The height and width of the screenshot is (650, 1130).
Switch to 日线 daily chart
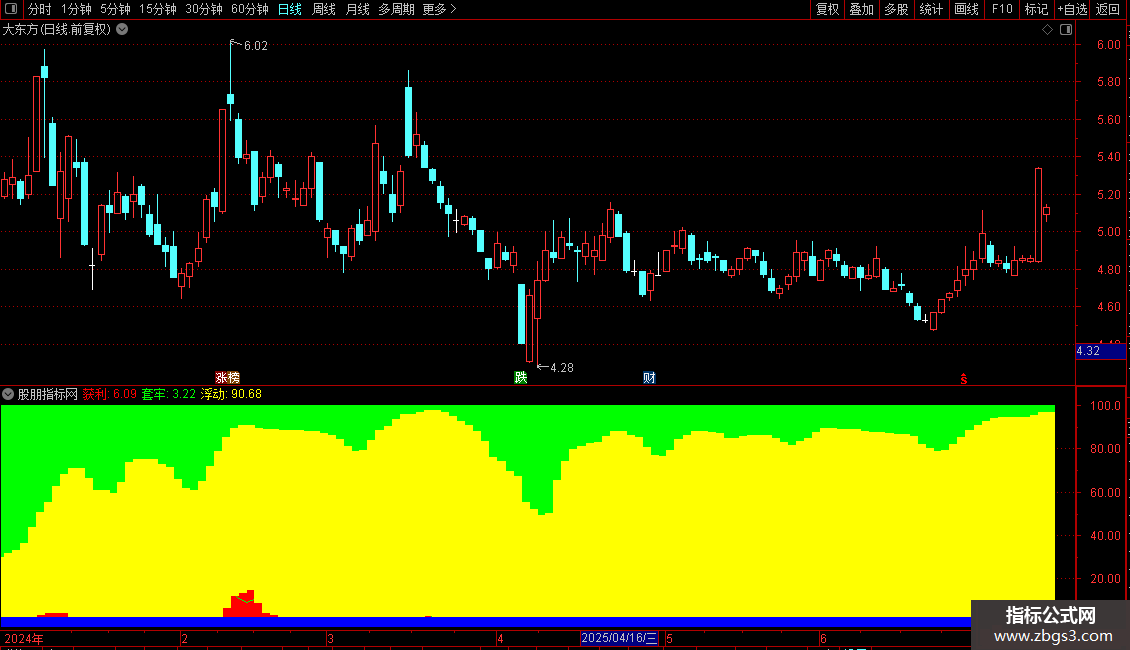click(290, 9)
